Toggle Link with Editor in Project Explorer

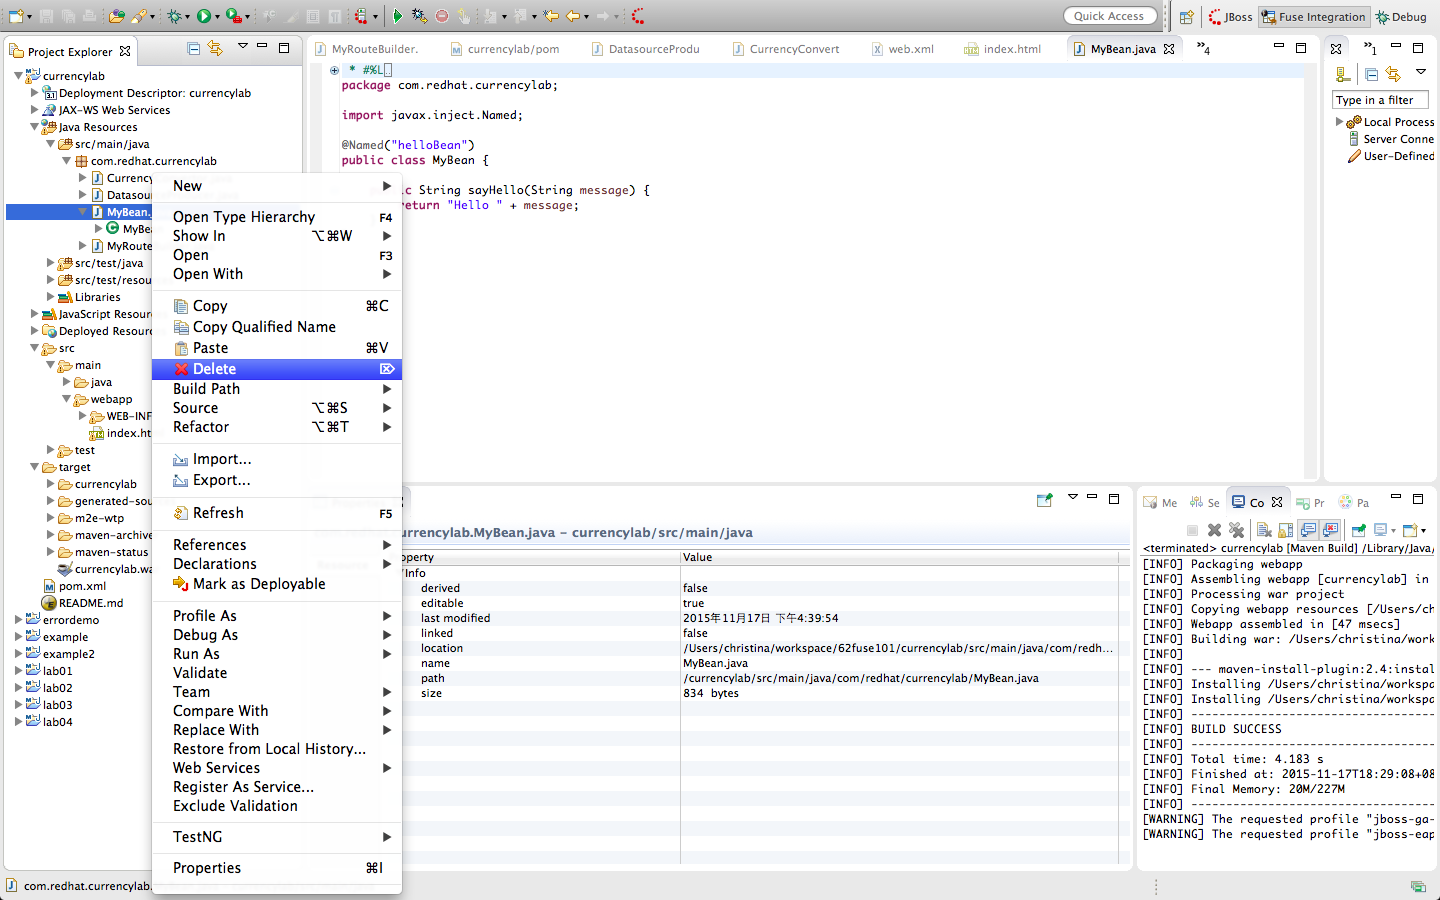(x=215, y=48)
